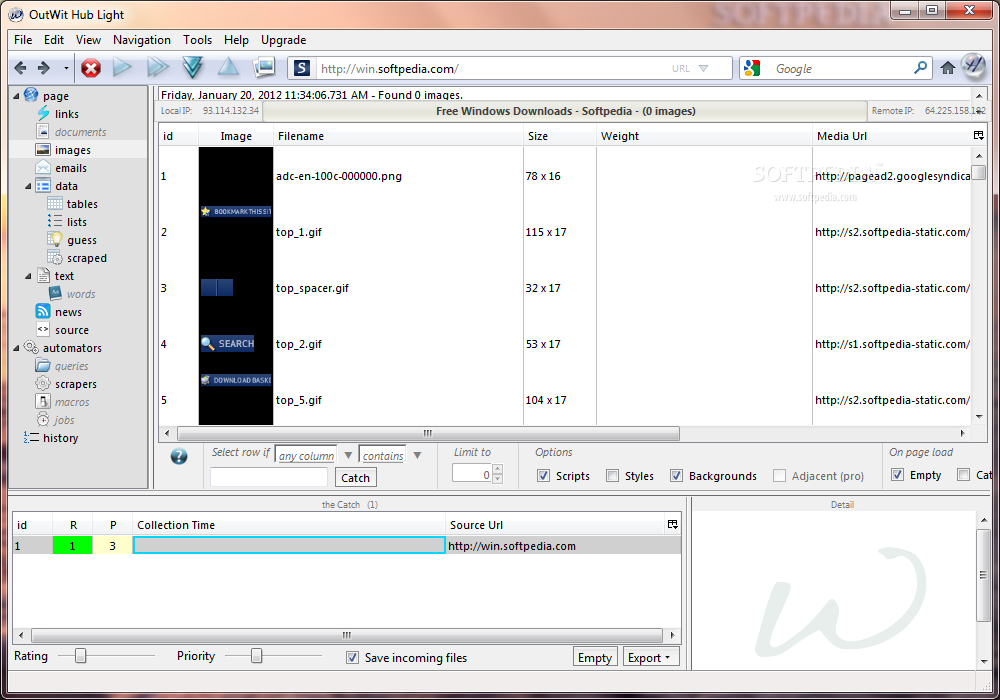Click the single play arrow toolbar icon
Image resolution: width=1000 pixels, height=700 pixels.
pos(122,67)
